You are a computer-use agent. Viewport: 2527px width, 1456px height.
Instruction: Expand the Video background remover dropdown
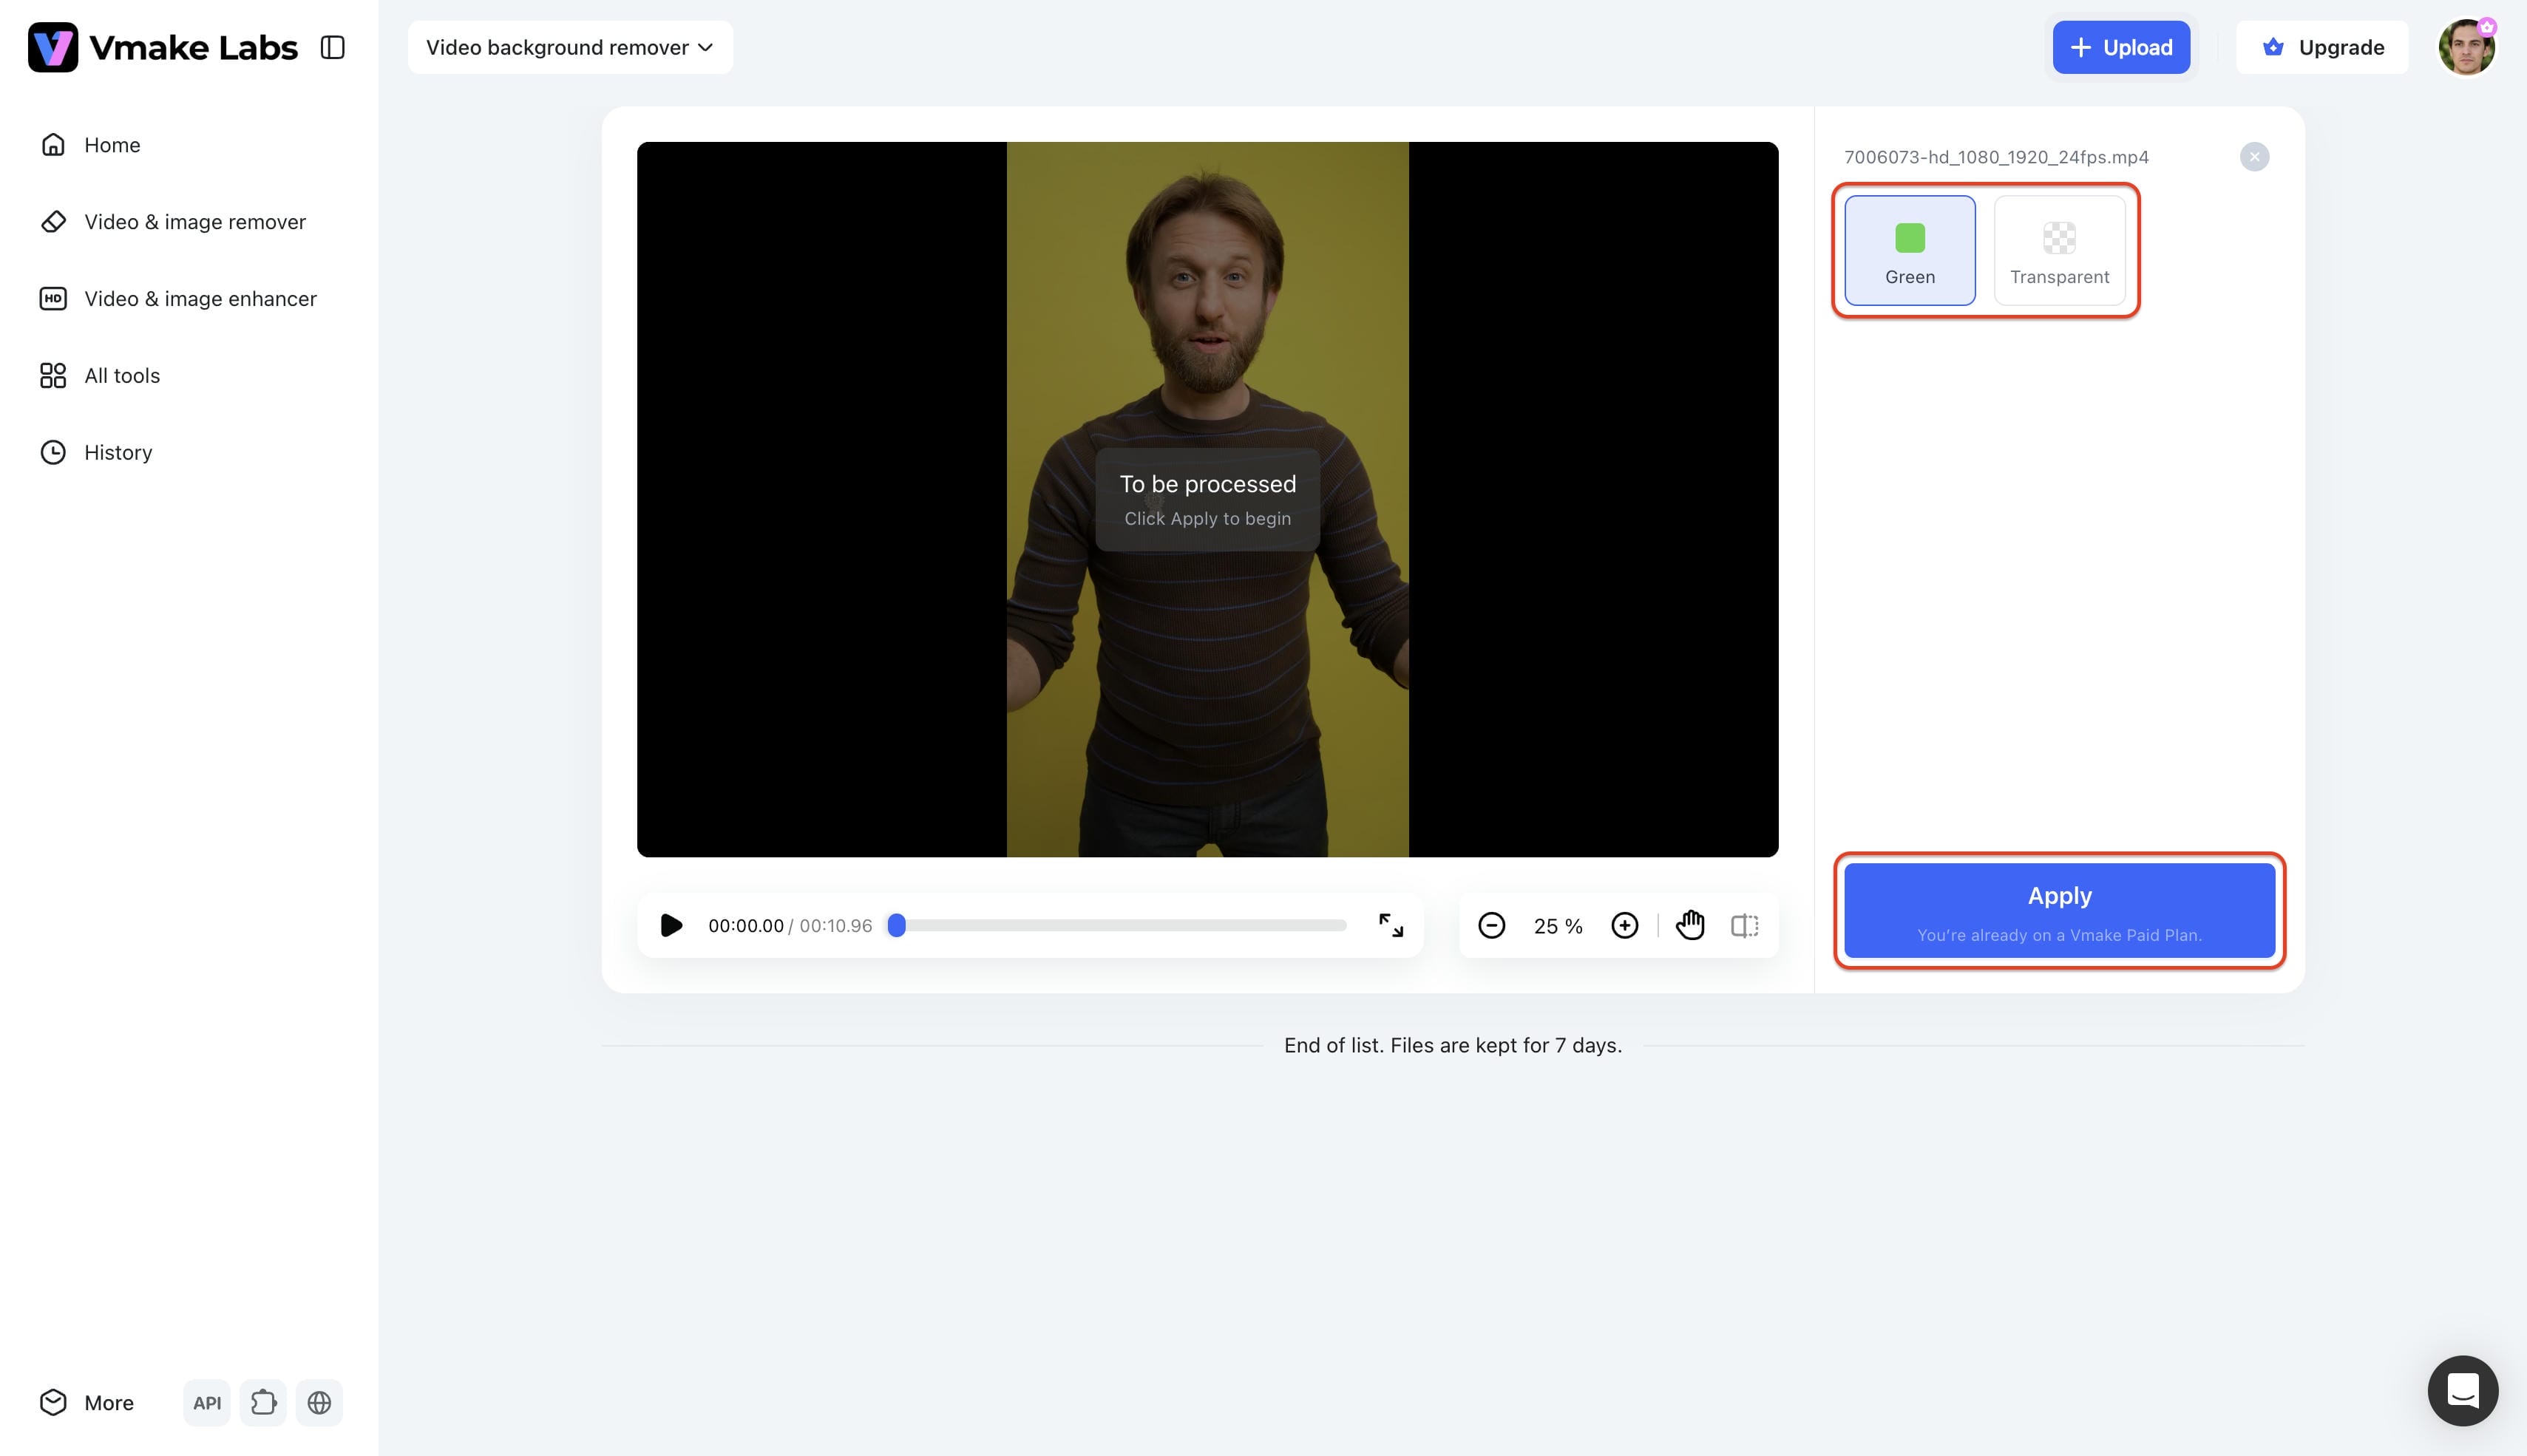(x=570, y=47)
